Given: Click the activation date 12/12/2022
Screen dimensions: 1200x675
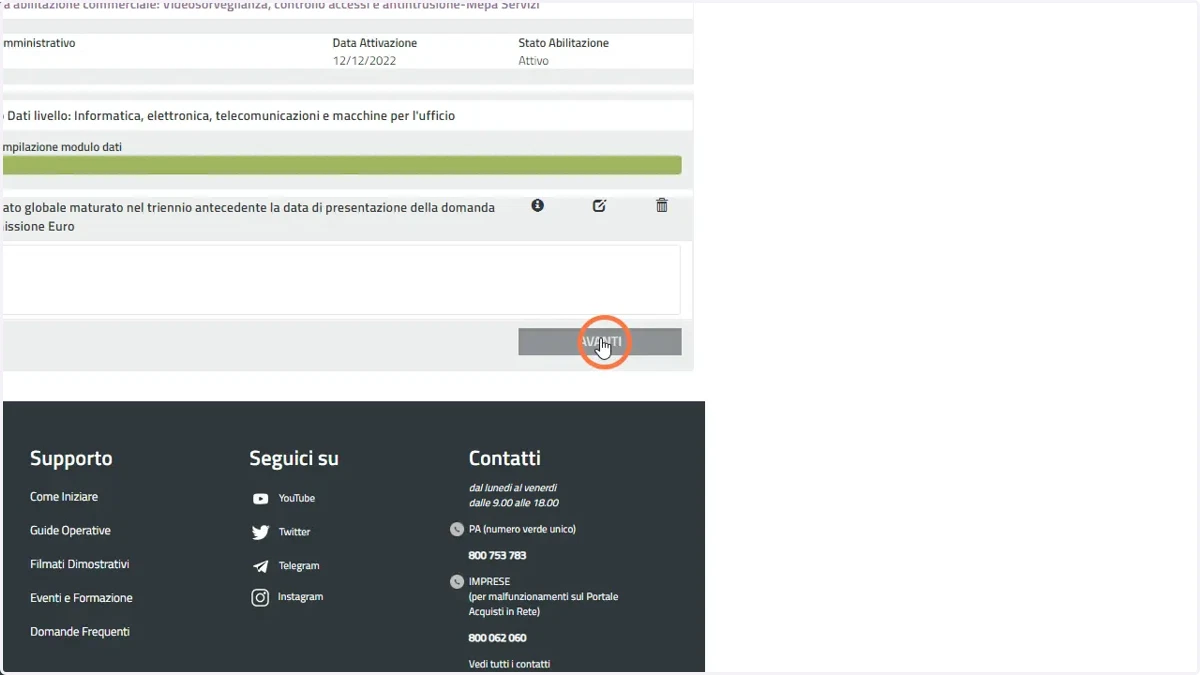Looking at the screenshot, I should [x=365, y=61].
